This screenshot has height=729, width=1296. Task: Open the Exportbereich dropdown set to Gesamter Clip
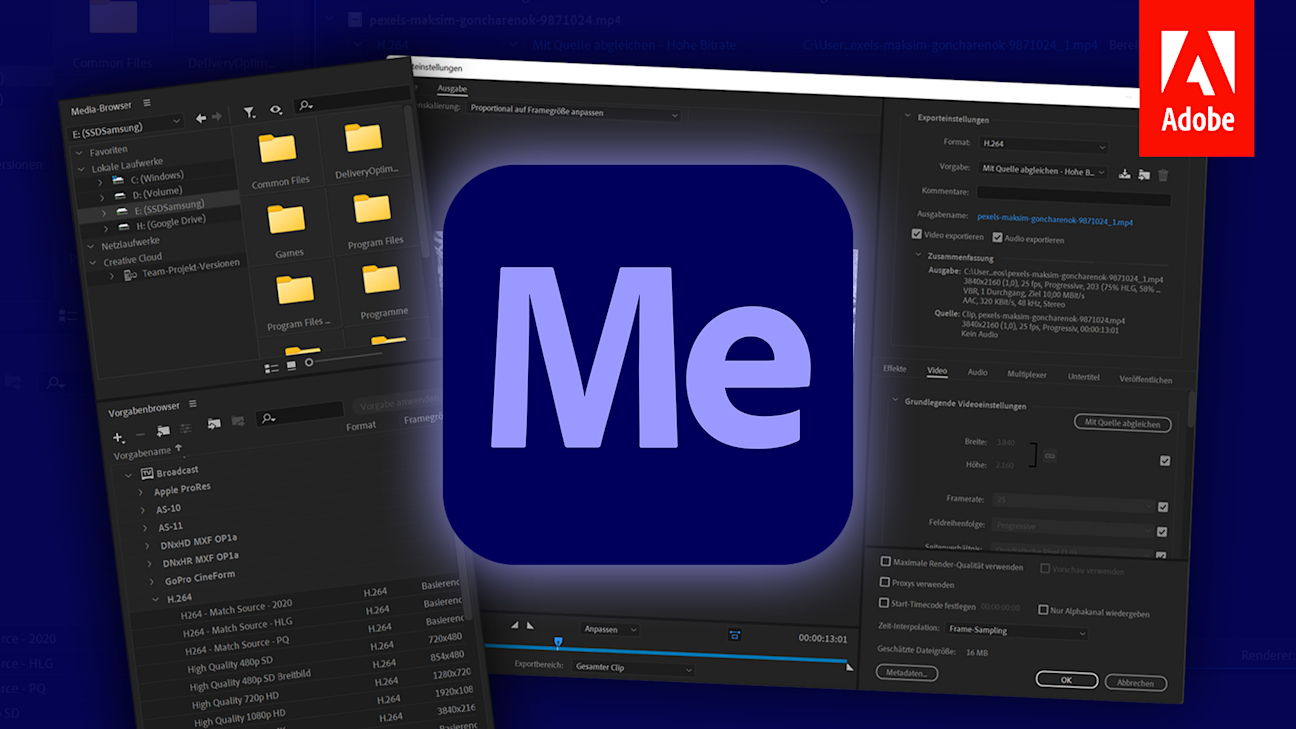tap(632, 668)
